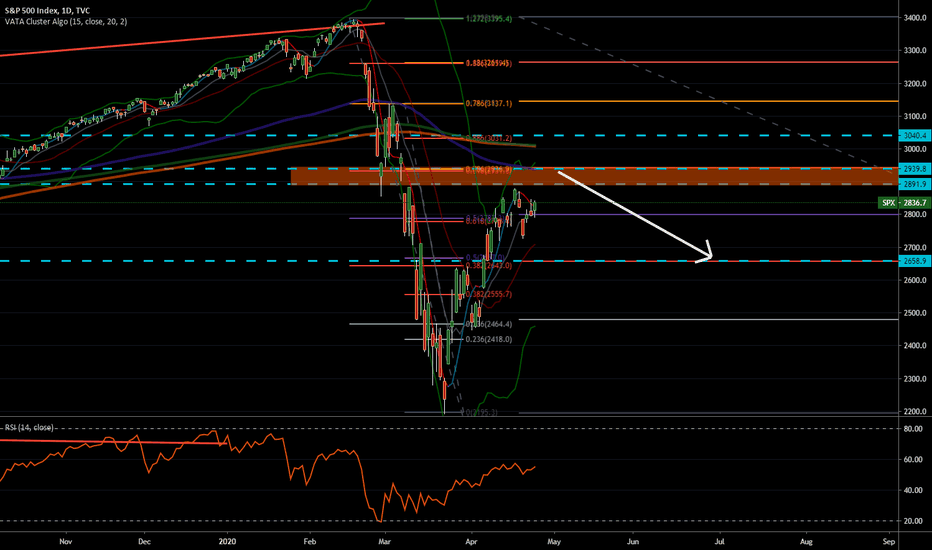This screenshot has width=932, height=550.
Task: Select the 0(2195.3) Fibonacci level label
Action: pyautogui.click(x=480, y=412)
